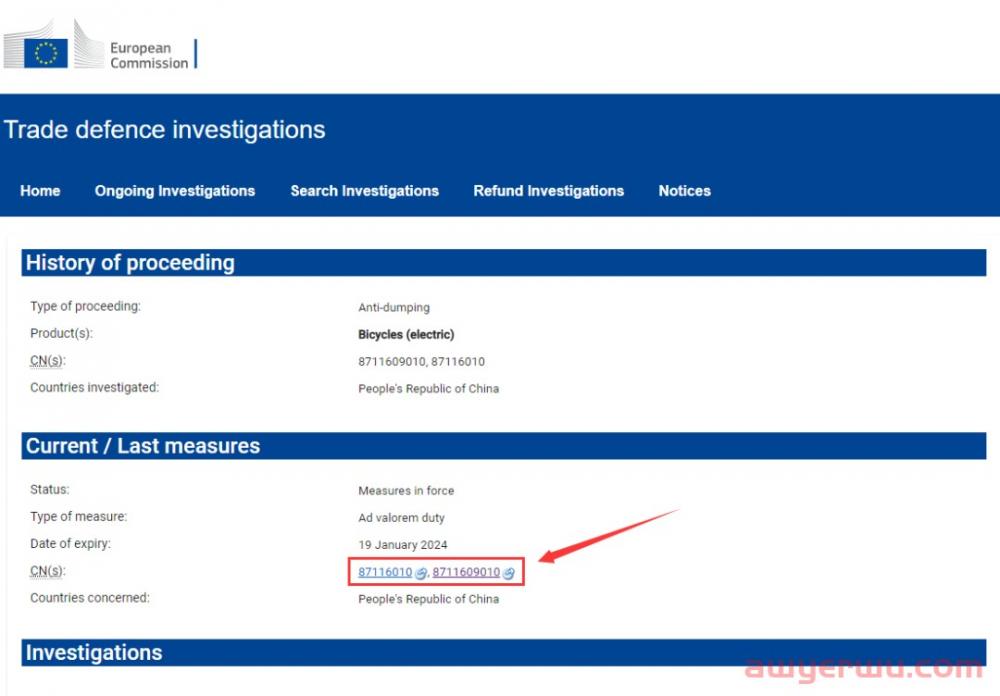Follow the 87116010 CN code link

385,572
